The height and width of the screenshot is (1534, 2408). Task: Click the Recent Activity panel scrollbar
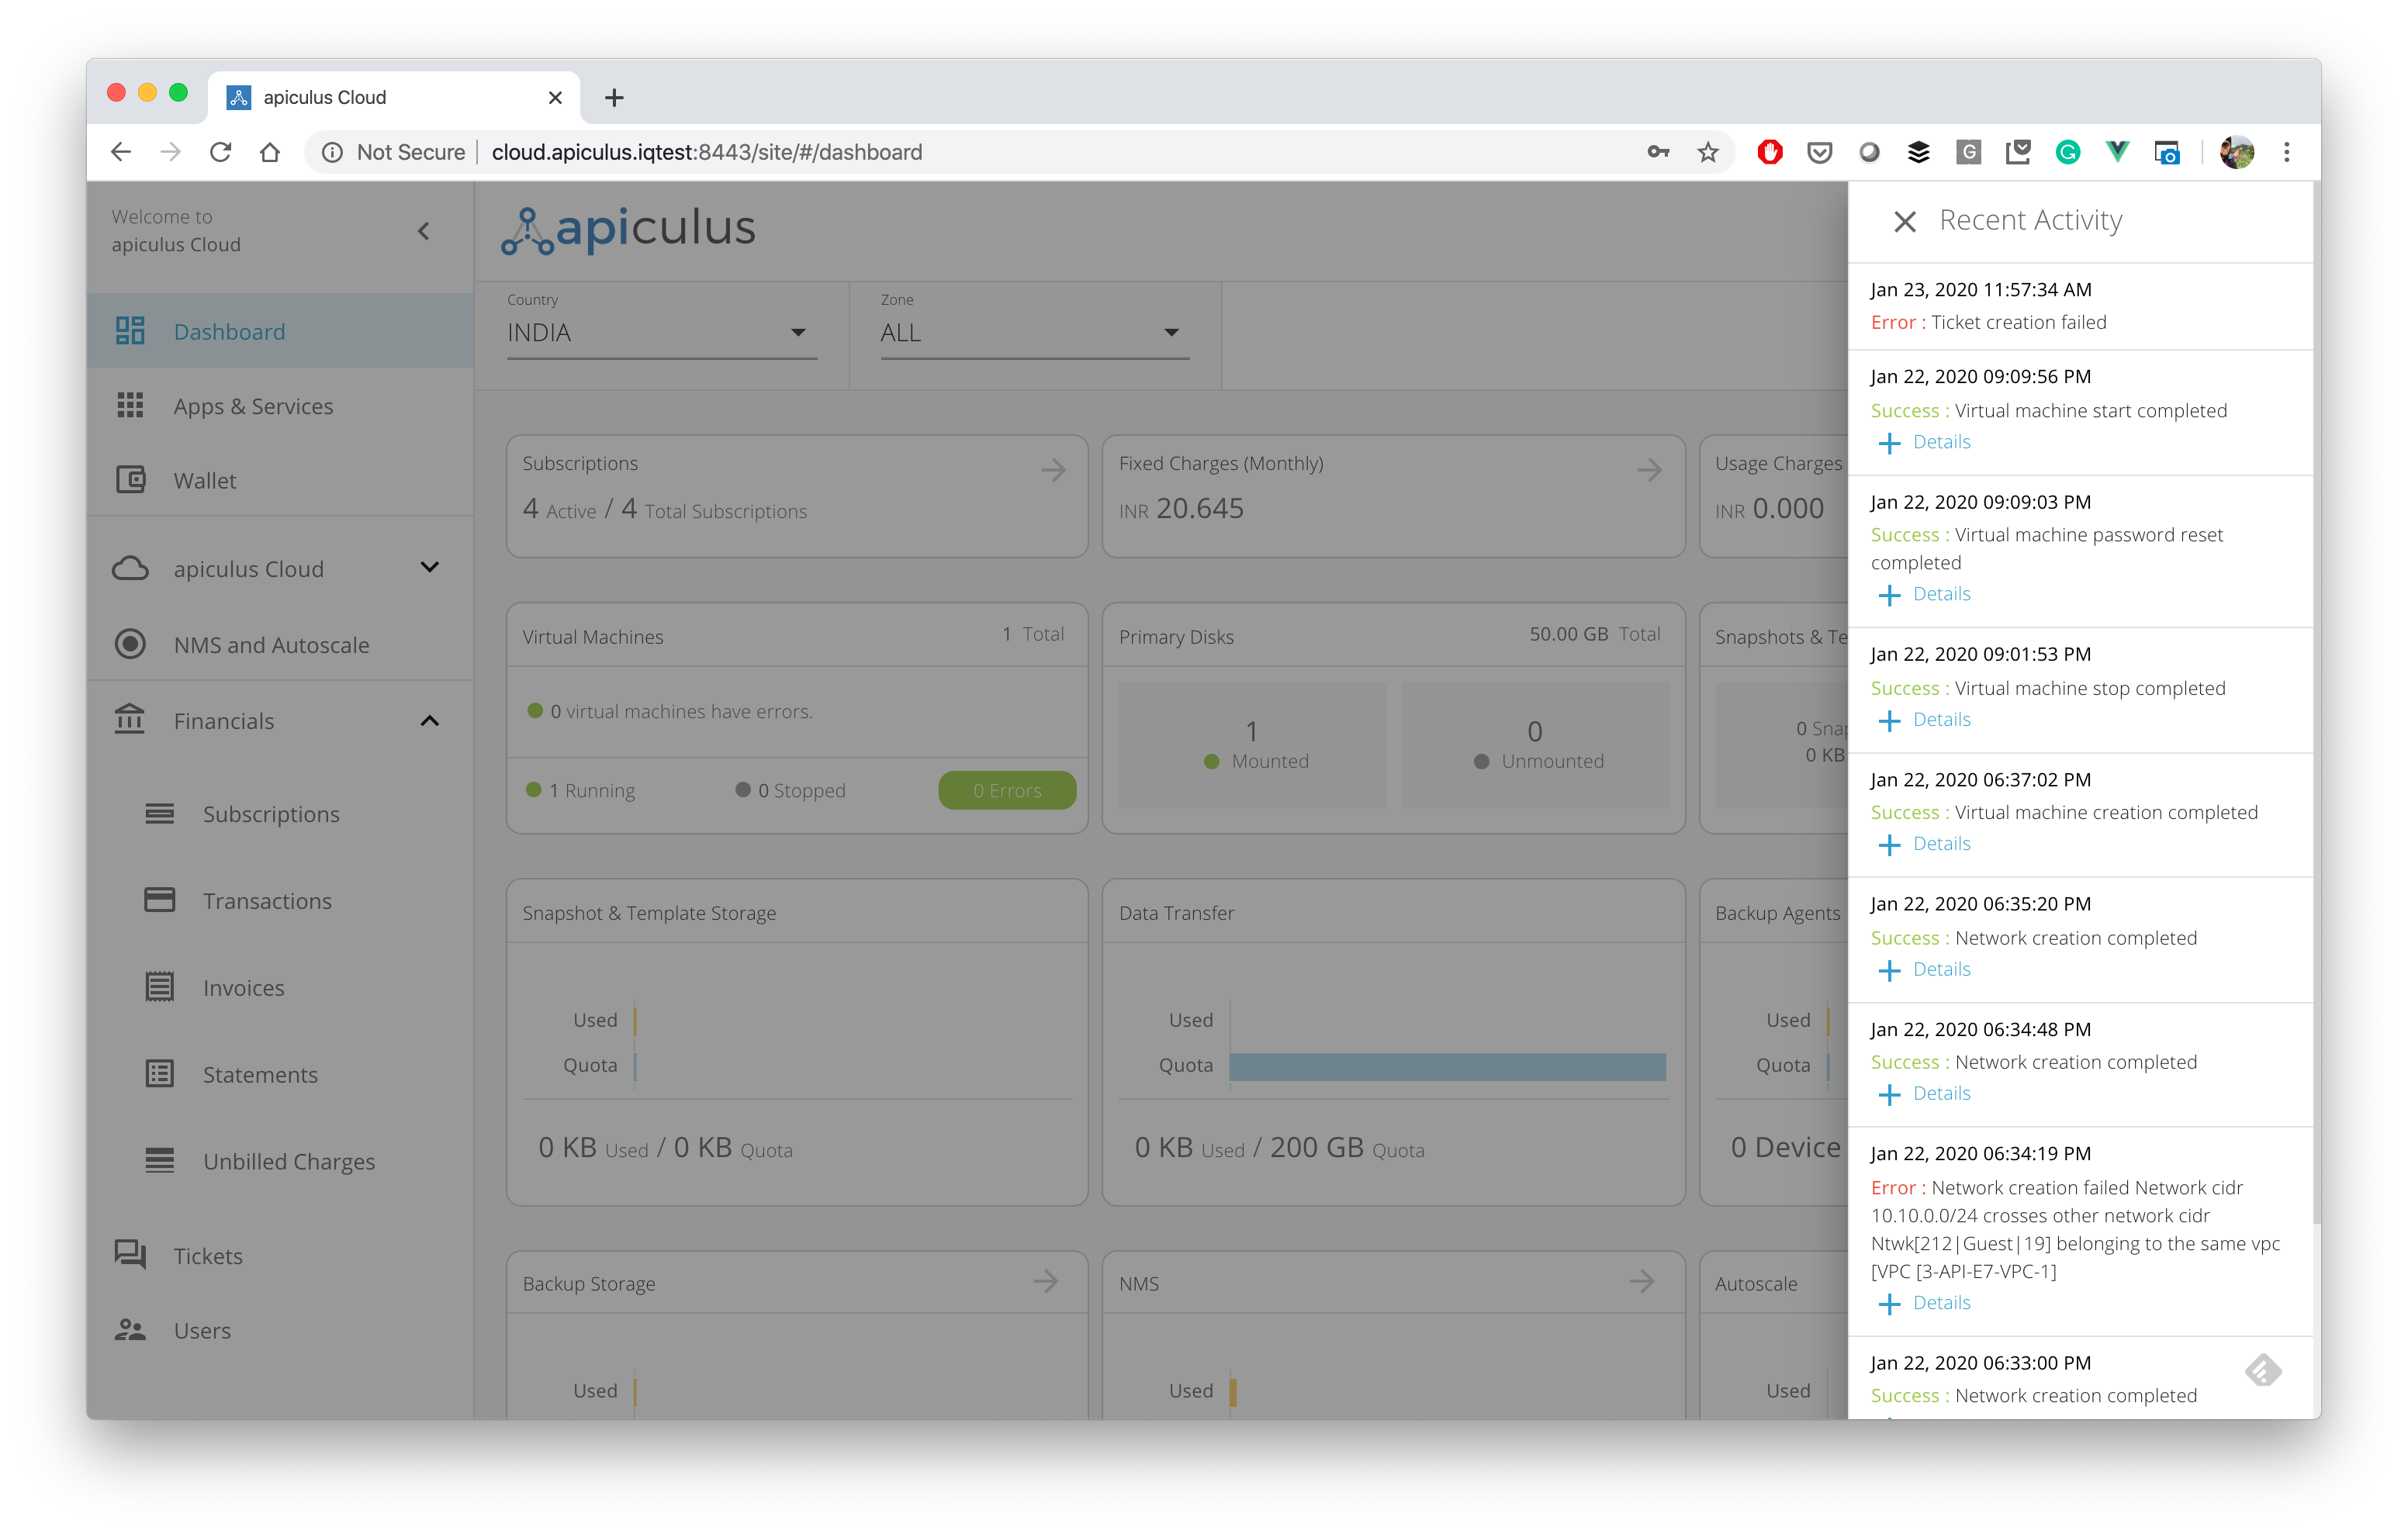click(x=2316, y=700)
